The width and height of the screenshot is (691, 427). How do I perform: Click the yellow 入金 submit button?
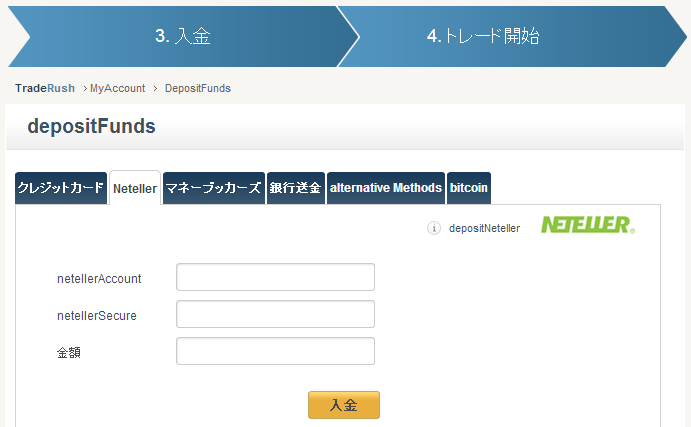click(x=344, y=405)
